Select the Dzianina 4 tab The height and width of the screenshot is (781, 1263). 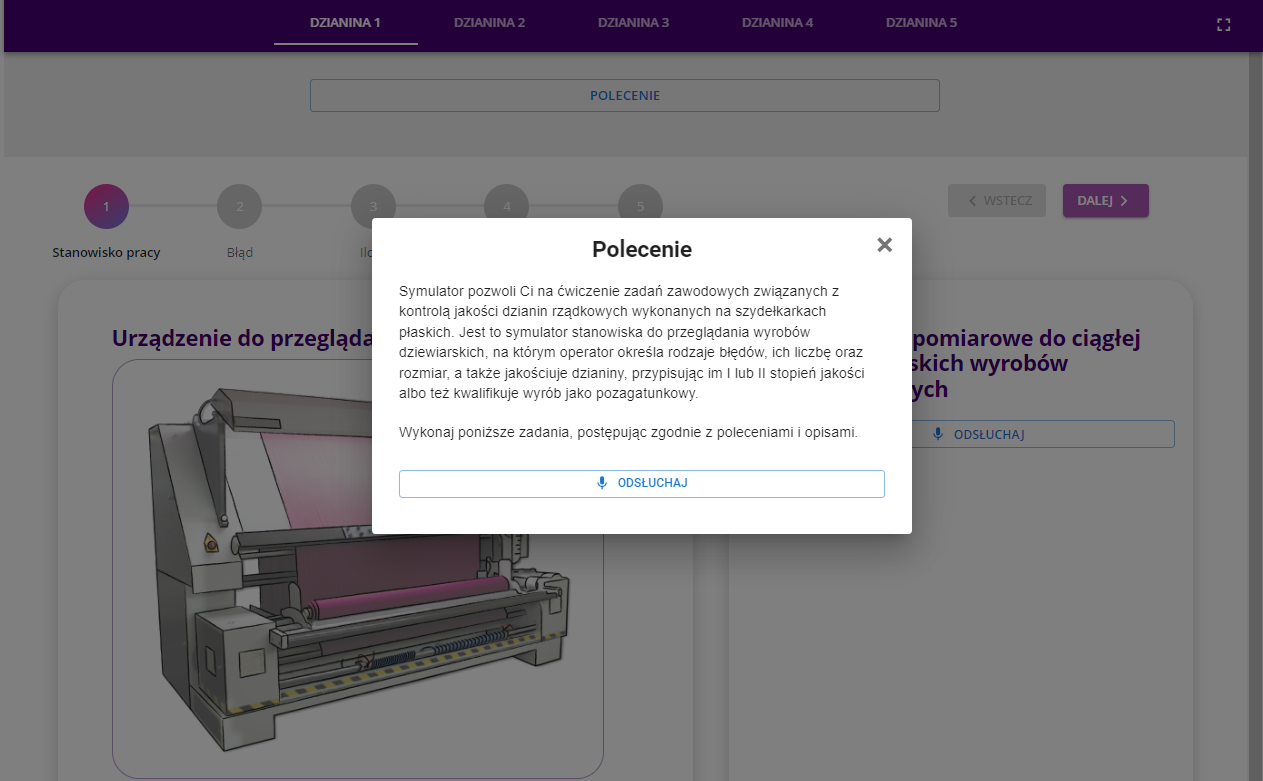pyautogui.click(x=777, y=23)
